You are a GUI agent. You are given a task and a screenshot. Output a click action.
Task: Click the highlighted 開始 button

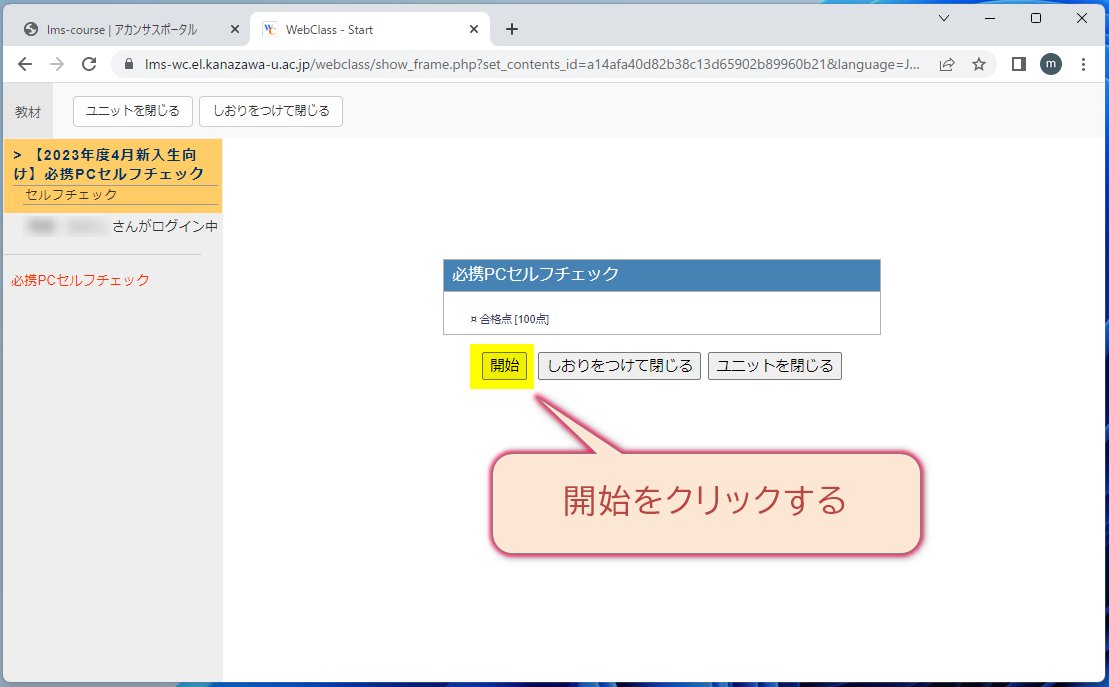(501, 365)
